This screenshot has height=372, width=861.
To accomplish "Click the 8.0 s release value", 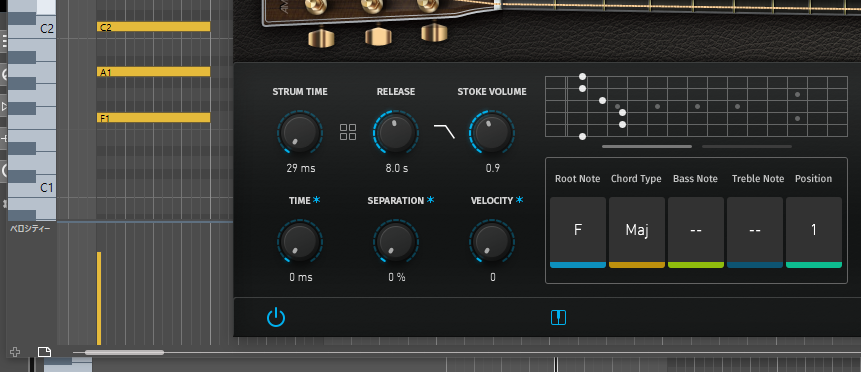I will 396,168.
